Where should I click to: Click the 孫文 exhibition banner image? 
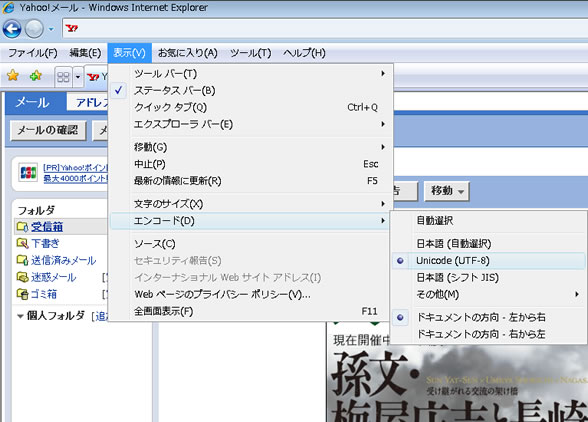457,383
